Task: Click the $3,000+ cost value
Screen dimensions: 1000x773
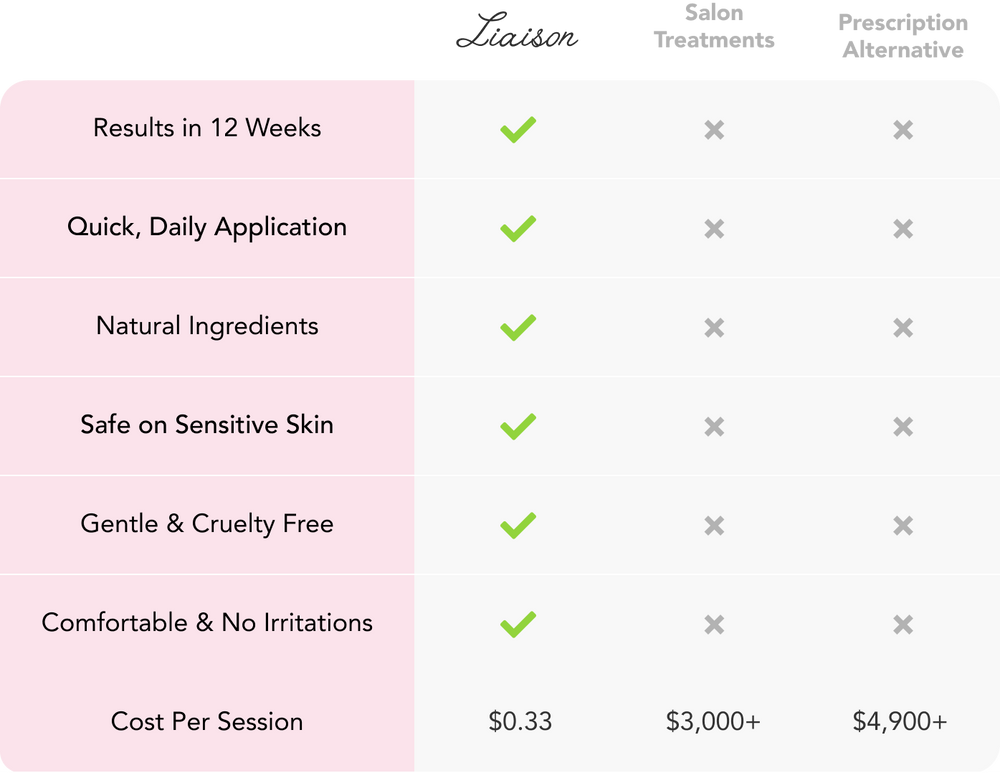Action: 714,721
